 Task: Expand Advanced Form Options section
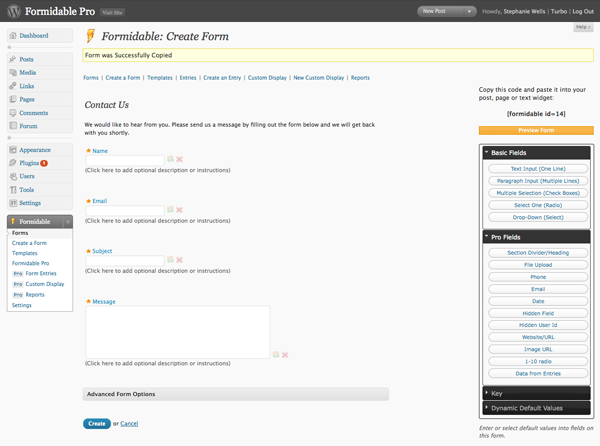pyautogui.click(x=236, y=394)
